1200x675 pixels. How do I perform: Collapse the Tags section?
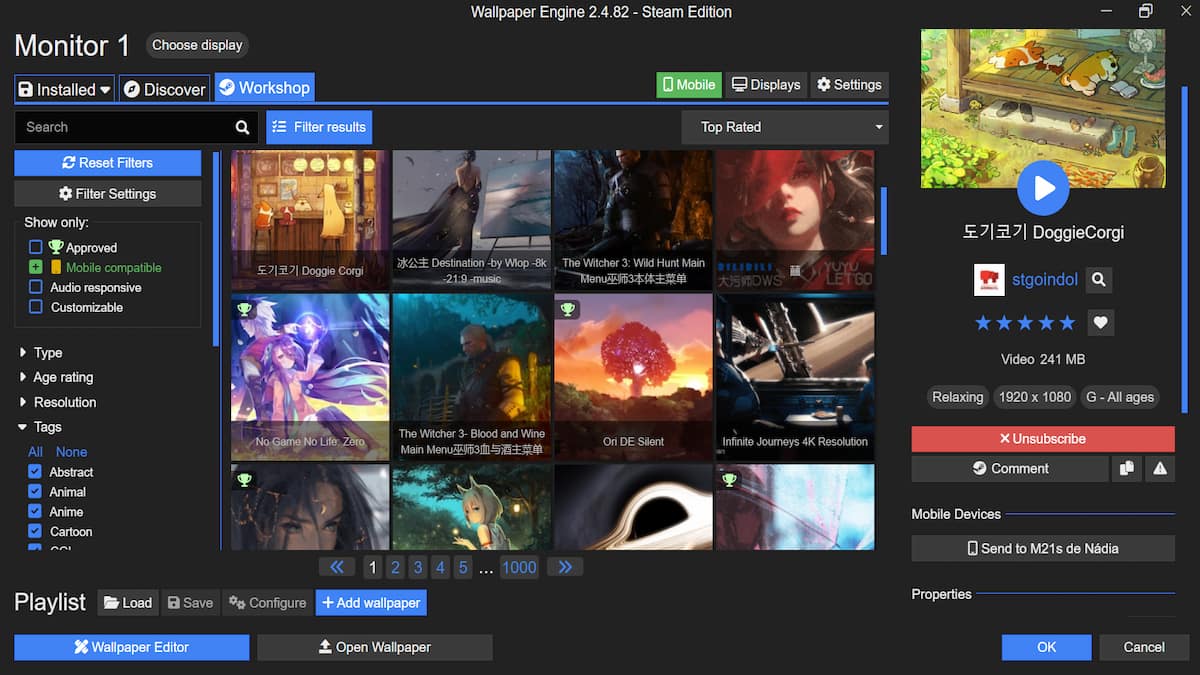(40, 427)
